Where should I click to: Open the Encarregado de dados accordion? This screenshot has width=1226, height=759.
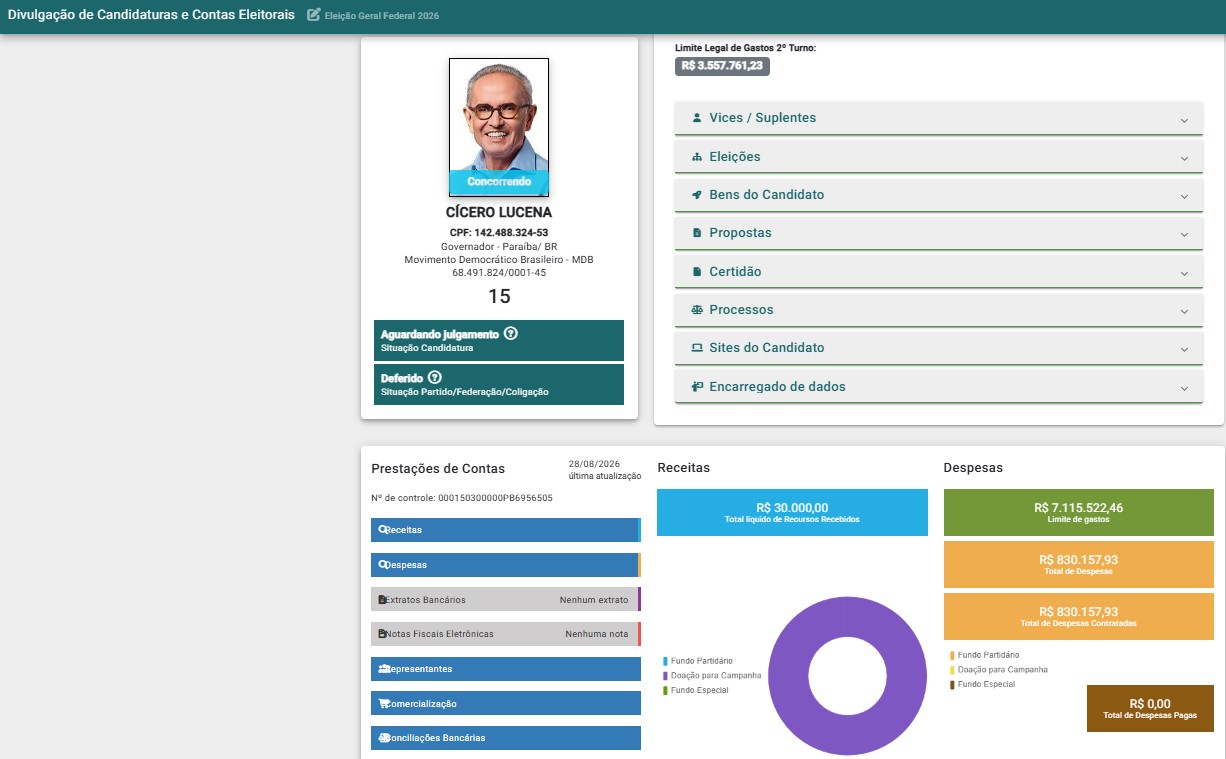click(x=939, y=387)
